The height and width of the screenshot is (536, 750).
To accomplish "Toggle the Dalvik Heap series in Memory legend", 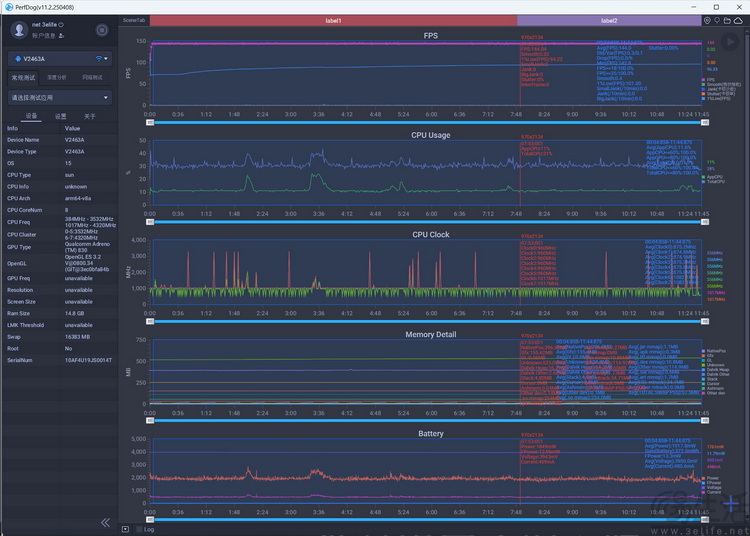I will click(716, 370).
